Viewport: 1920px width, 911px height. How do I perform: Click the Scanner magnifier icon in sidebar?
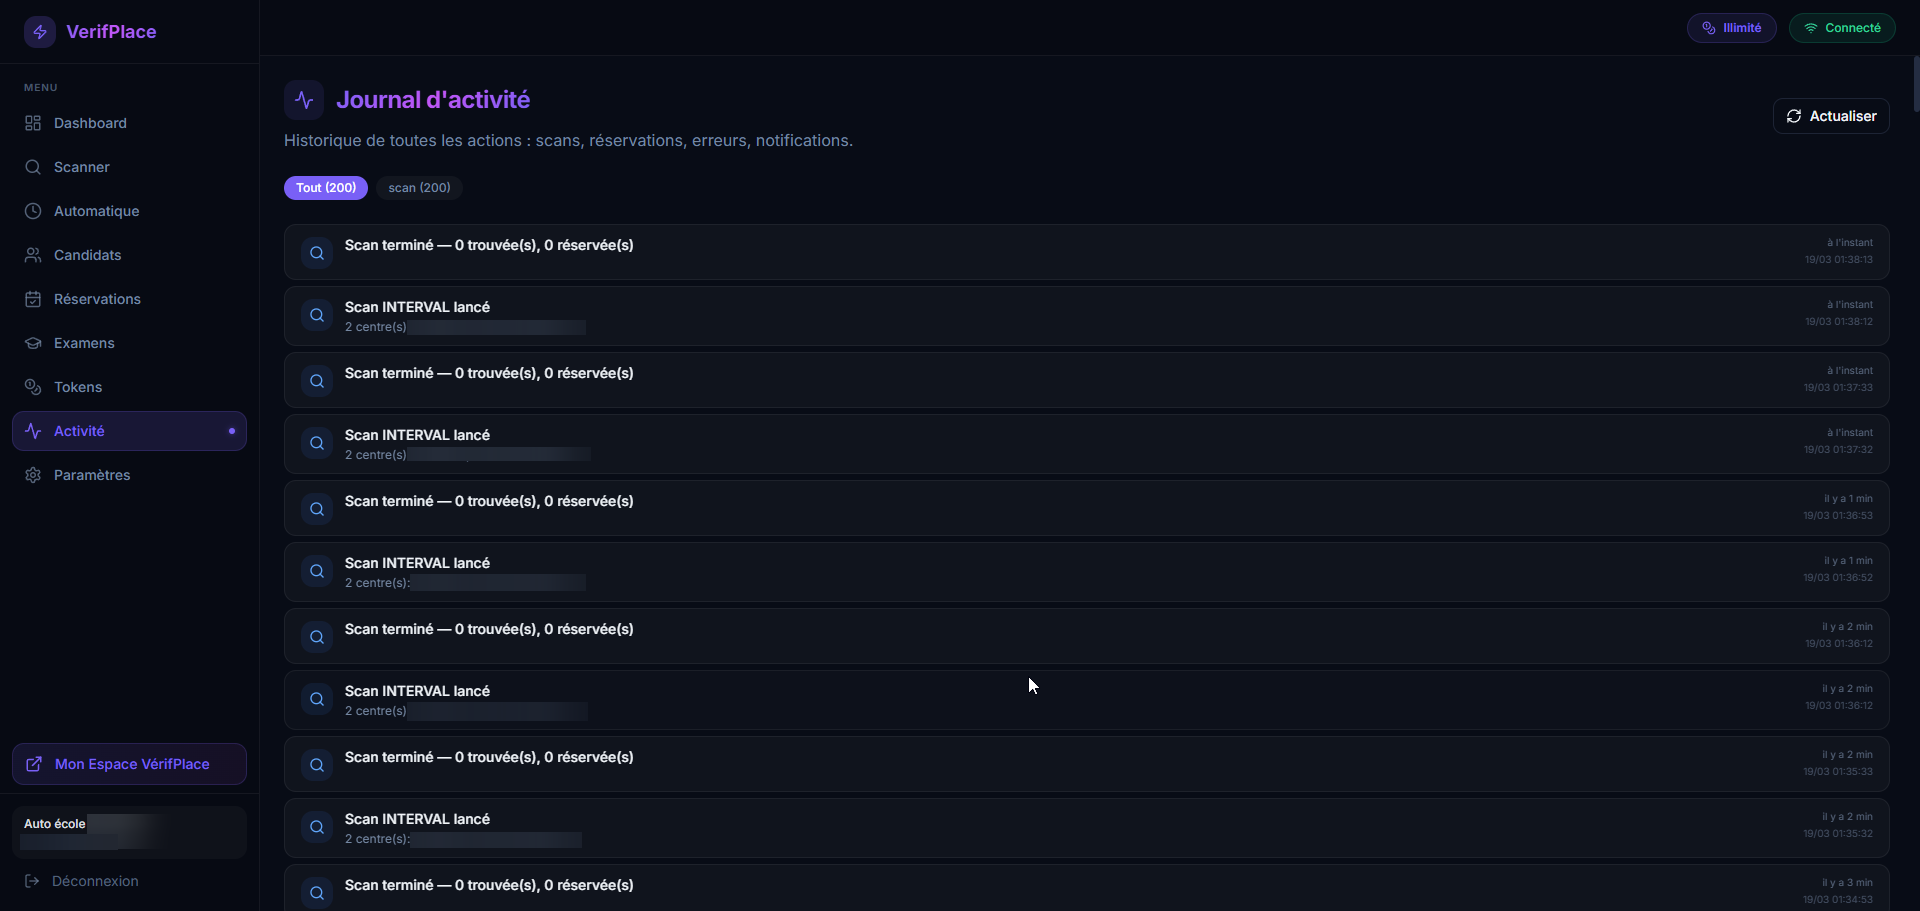click(x=33, y=167)
